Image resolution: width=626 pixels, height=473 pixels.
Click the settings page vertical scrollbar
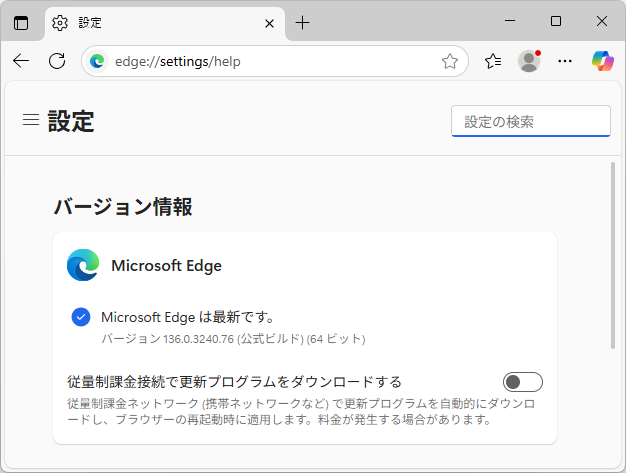click(613, 255)
